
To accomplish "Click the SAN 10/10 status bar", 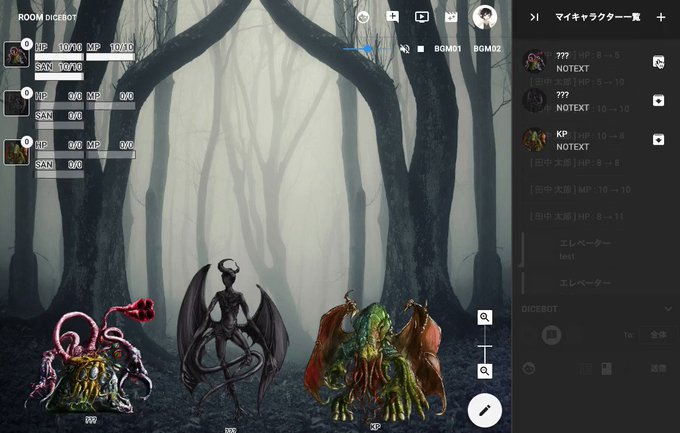I will click(x=59, y=72).
